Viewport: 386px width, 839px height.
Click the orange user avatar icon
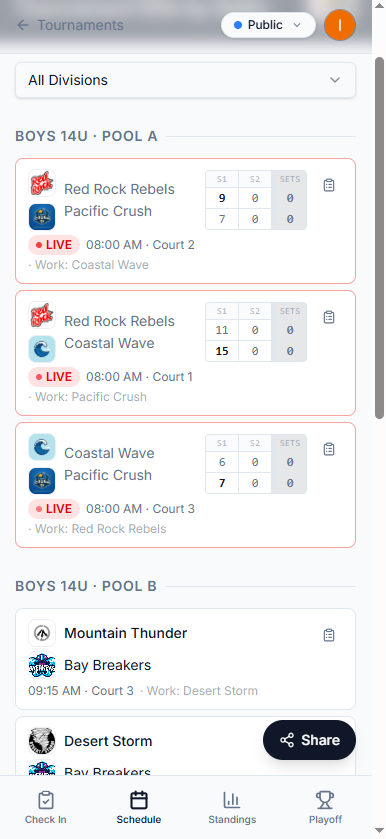(x=340, y=25)
